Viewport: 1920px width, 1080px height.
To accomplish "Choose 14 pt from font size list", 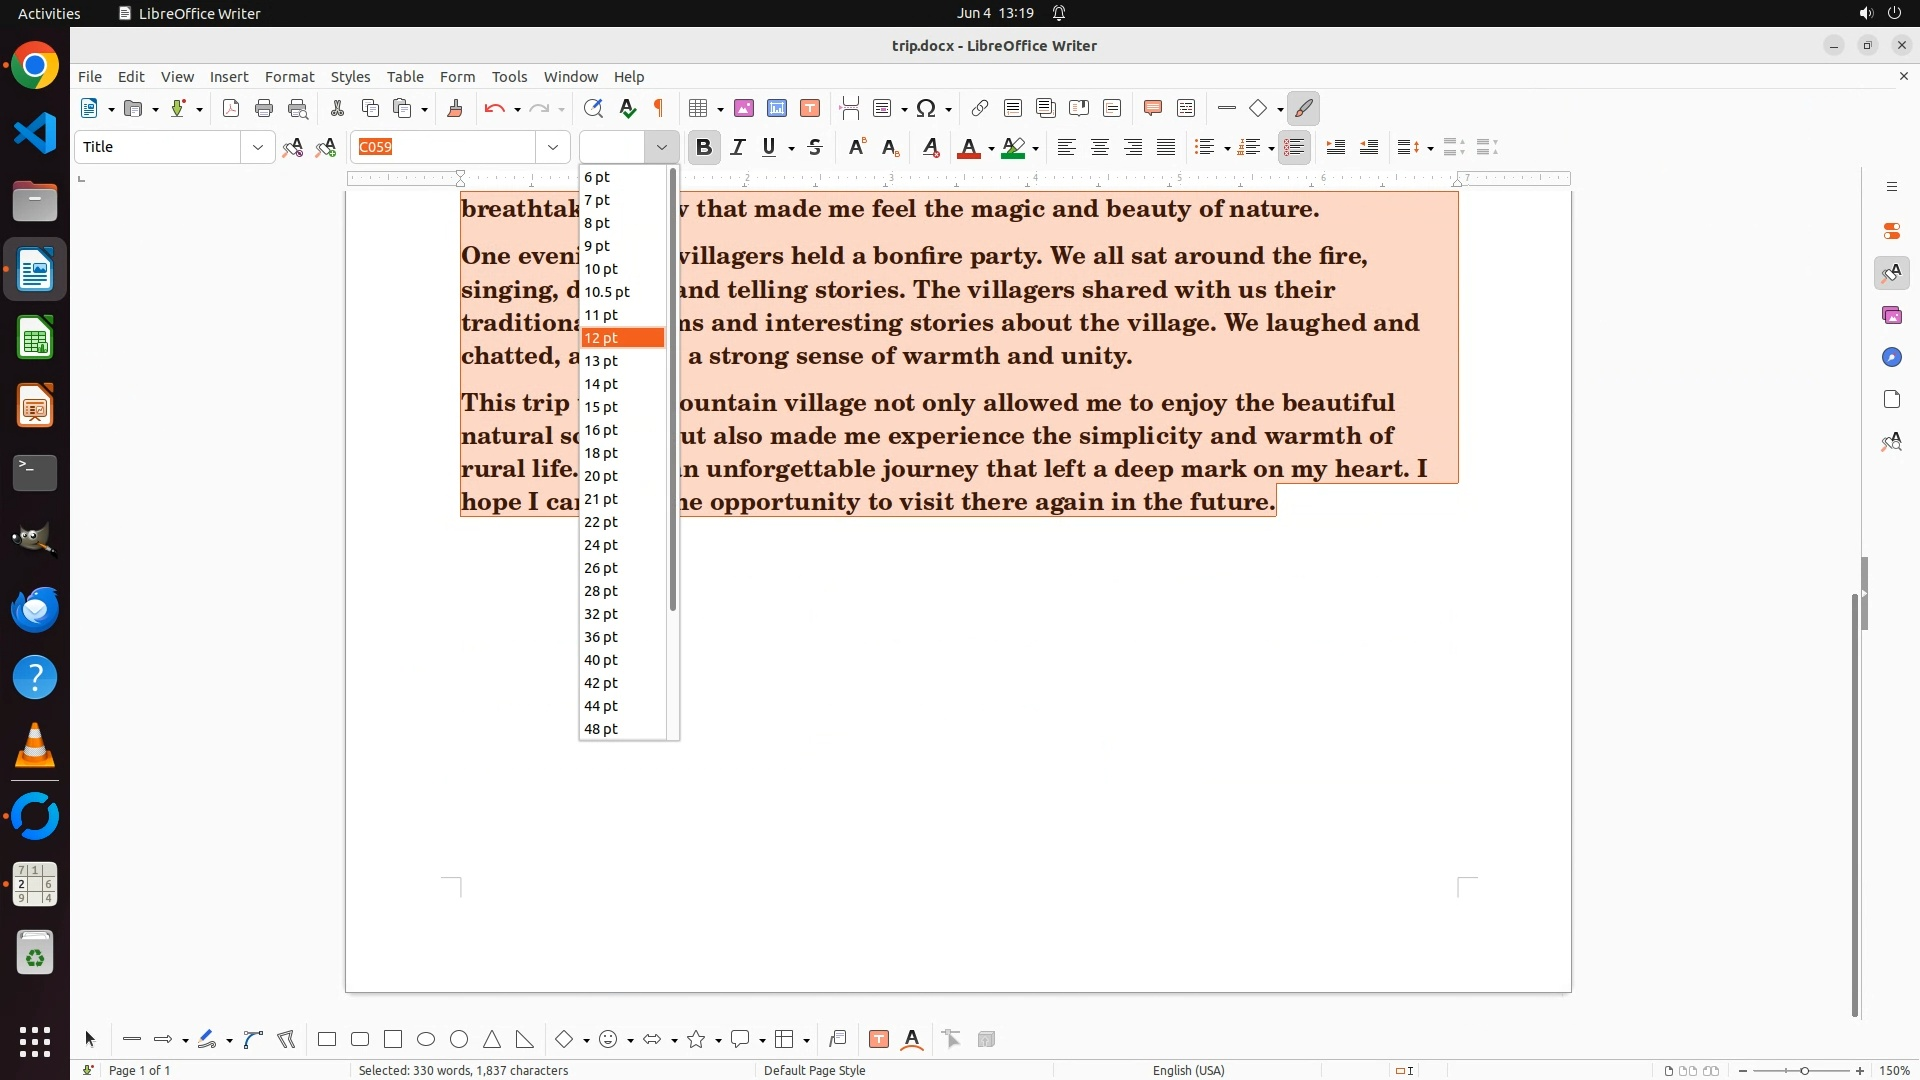I will [601, 384].
